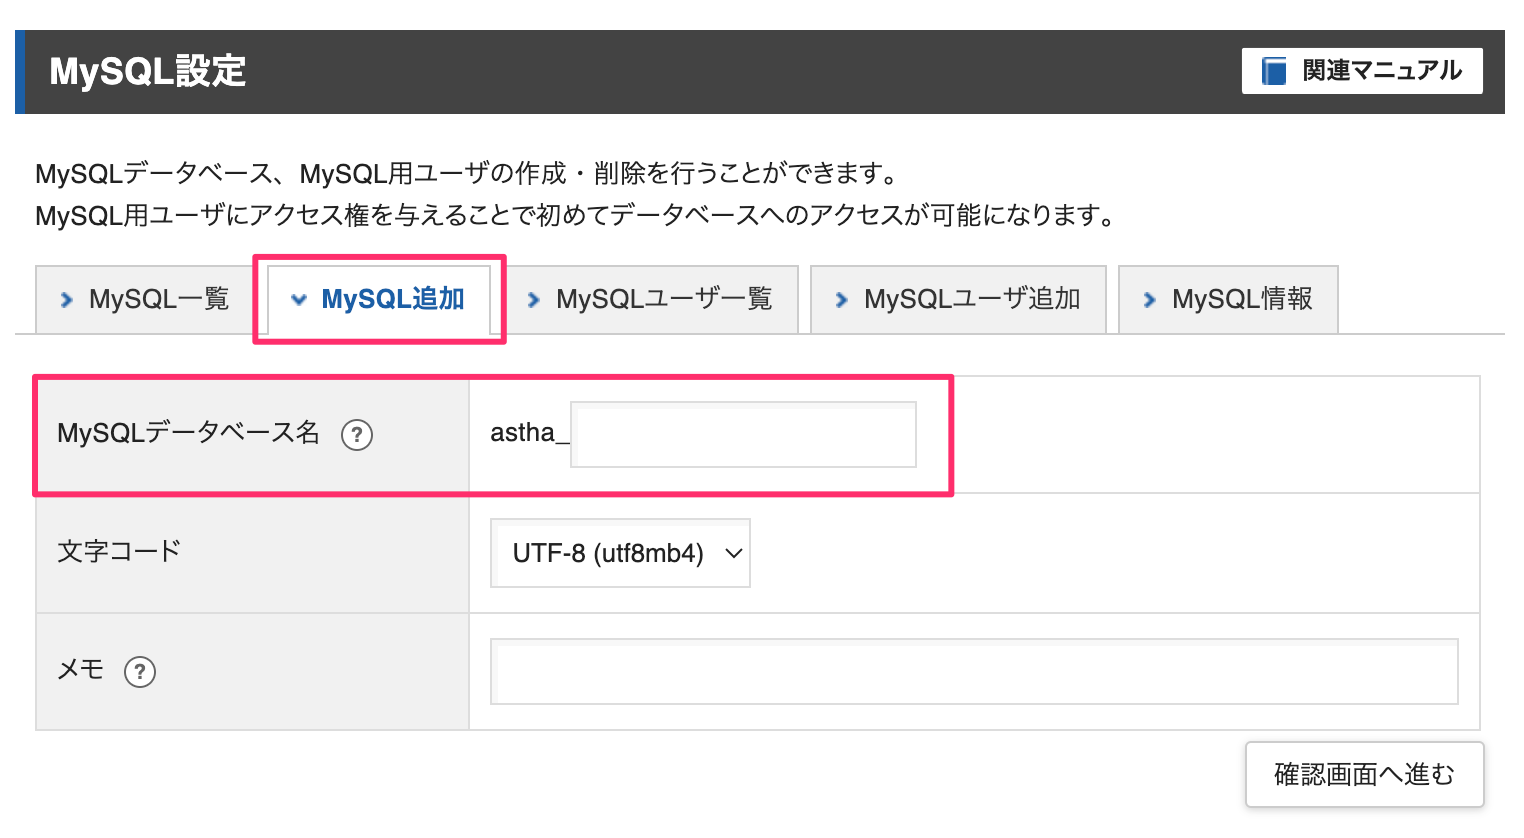Open the 文字コード UTF-8 (utf8mb4) dropdown

point(620,553)
